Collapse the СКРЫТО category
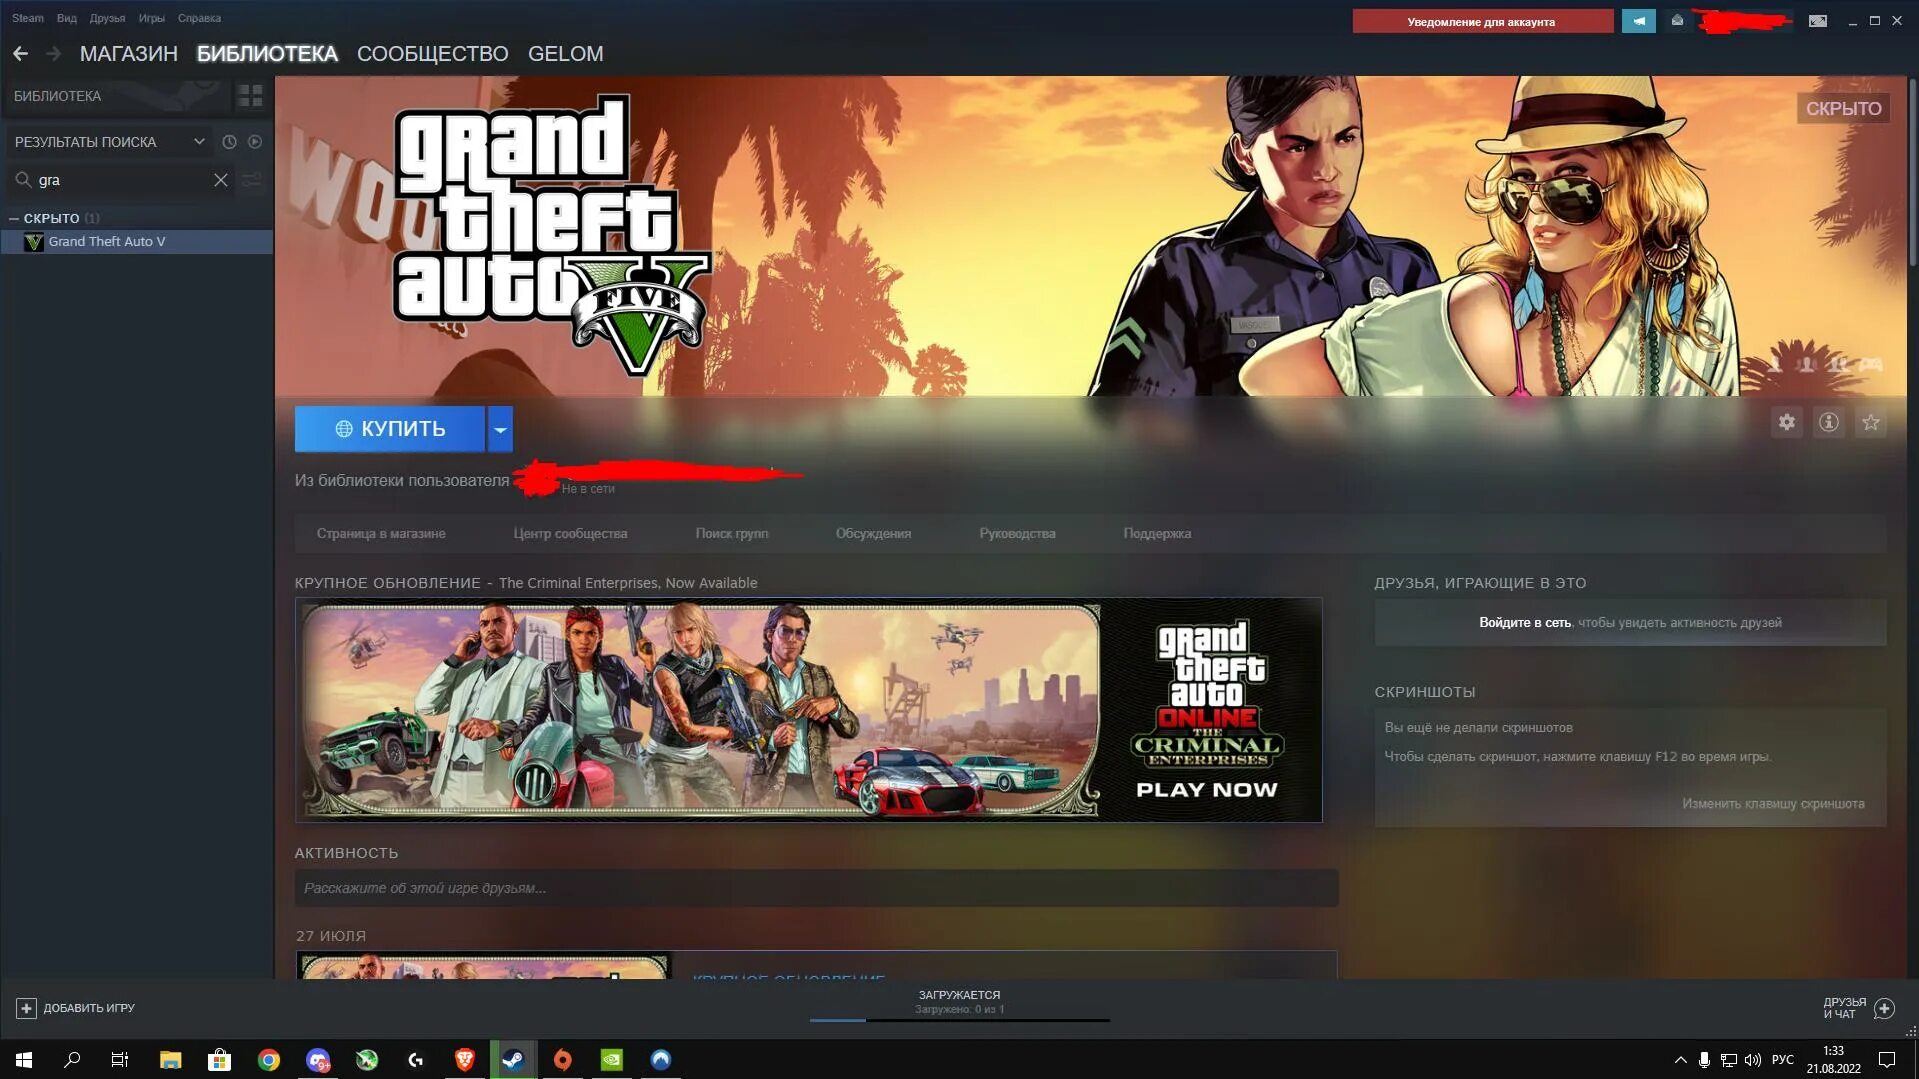This screenshot has width=1919, height=1079. (14, 218)
